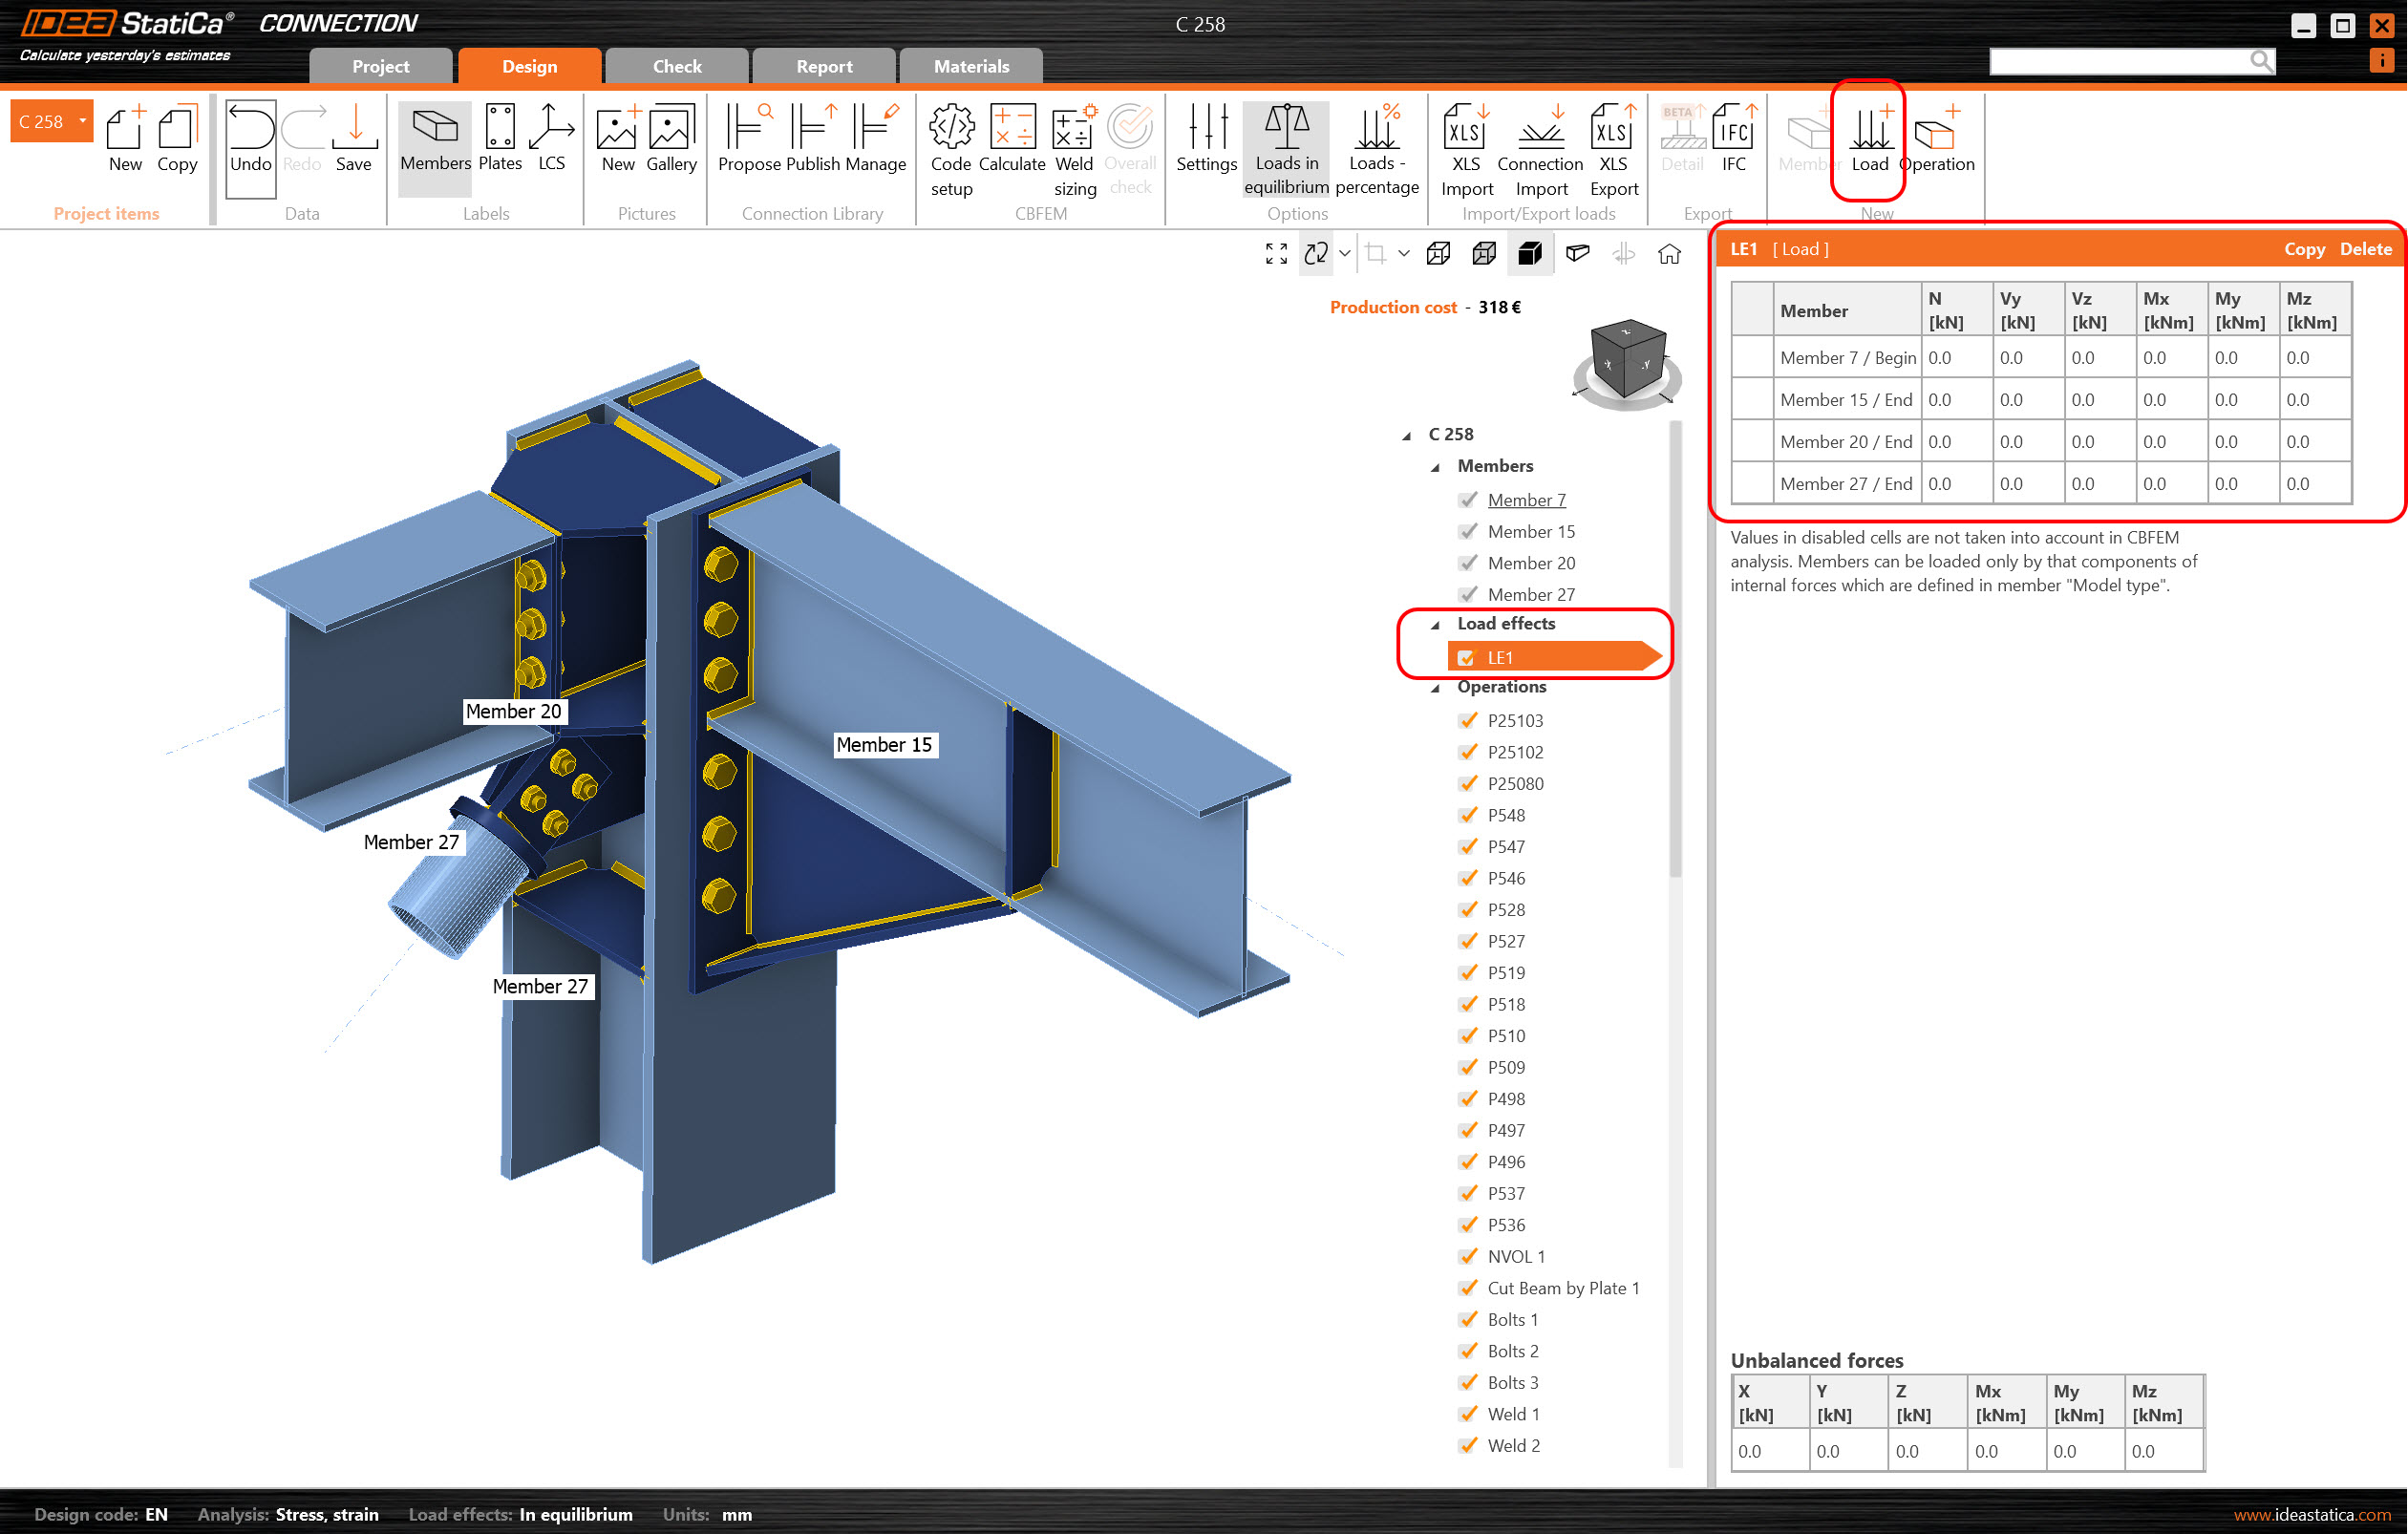Click Delete in LE1 header
Screen dimensions: 2408x1534
coord(2365,249)
